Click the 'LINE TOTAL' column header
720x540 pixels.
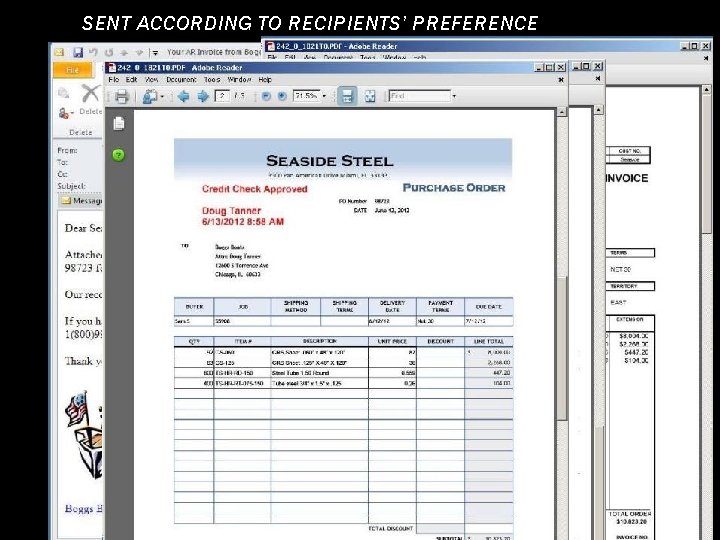pyautogui.click(x=489, y=342)
